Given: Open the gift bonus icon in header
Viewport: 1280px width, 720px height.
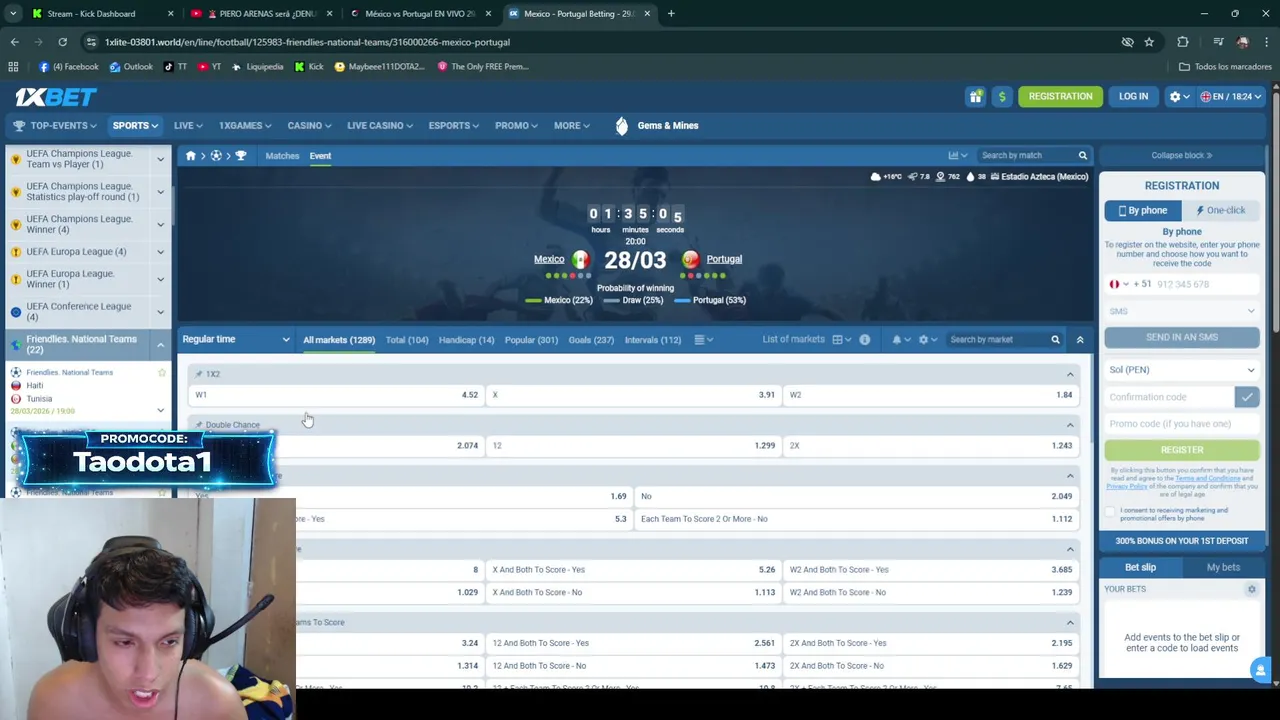Looking at the screenshot, I should pyautogui.click(x=975, y=96).
